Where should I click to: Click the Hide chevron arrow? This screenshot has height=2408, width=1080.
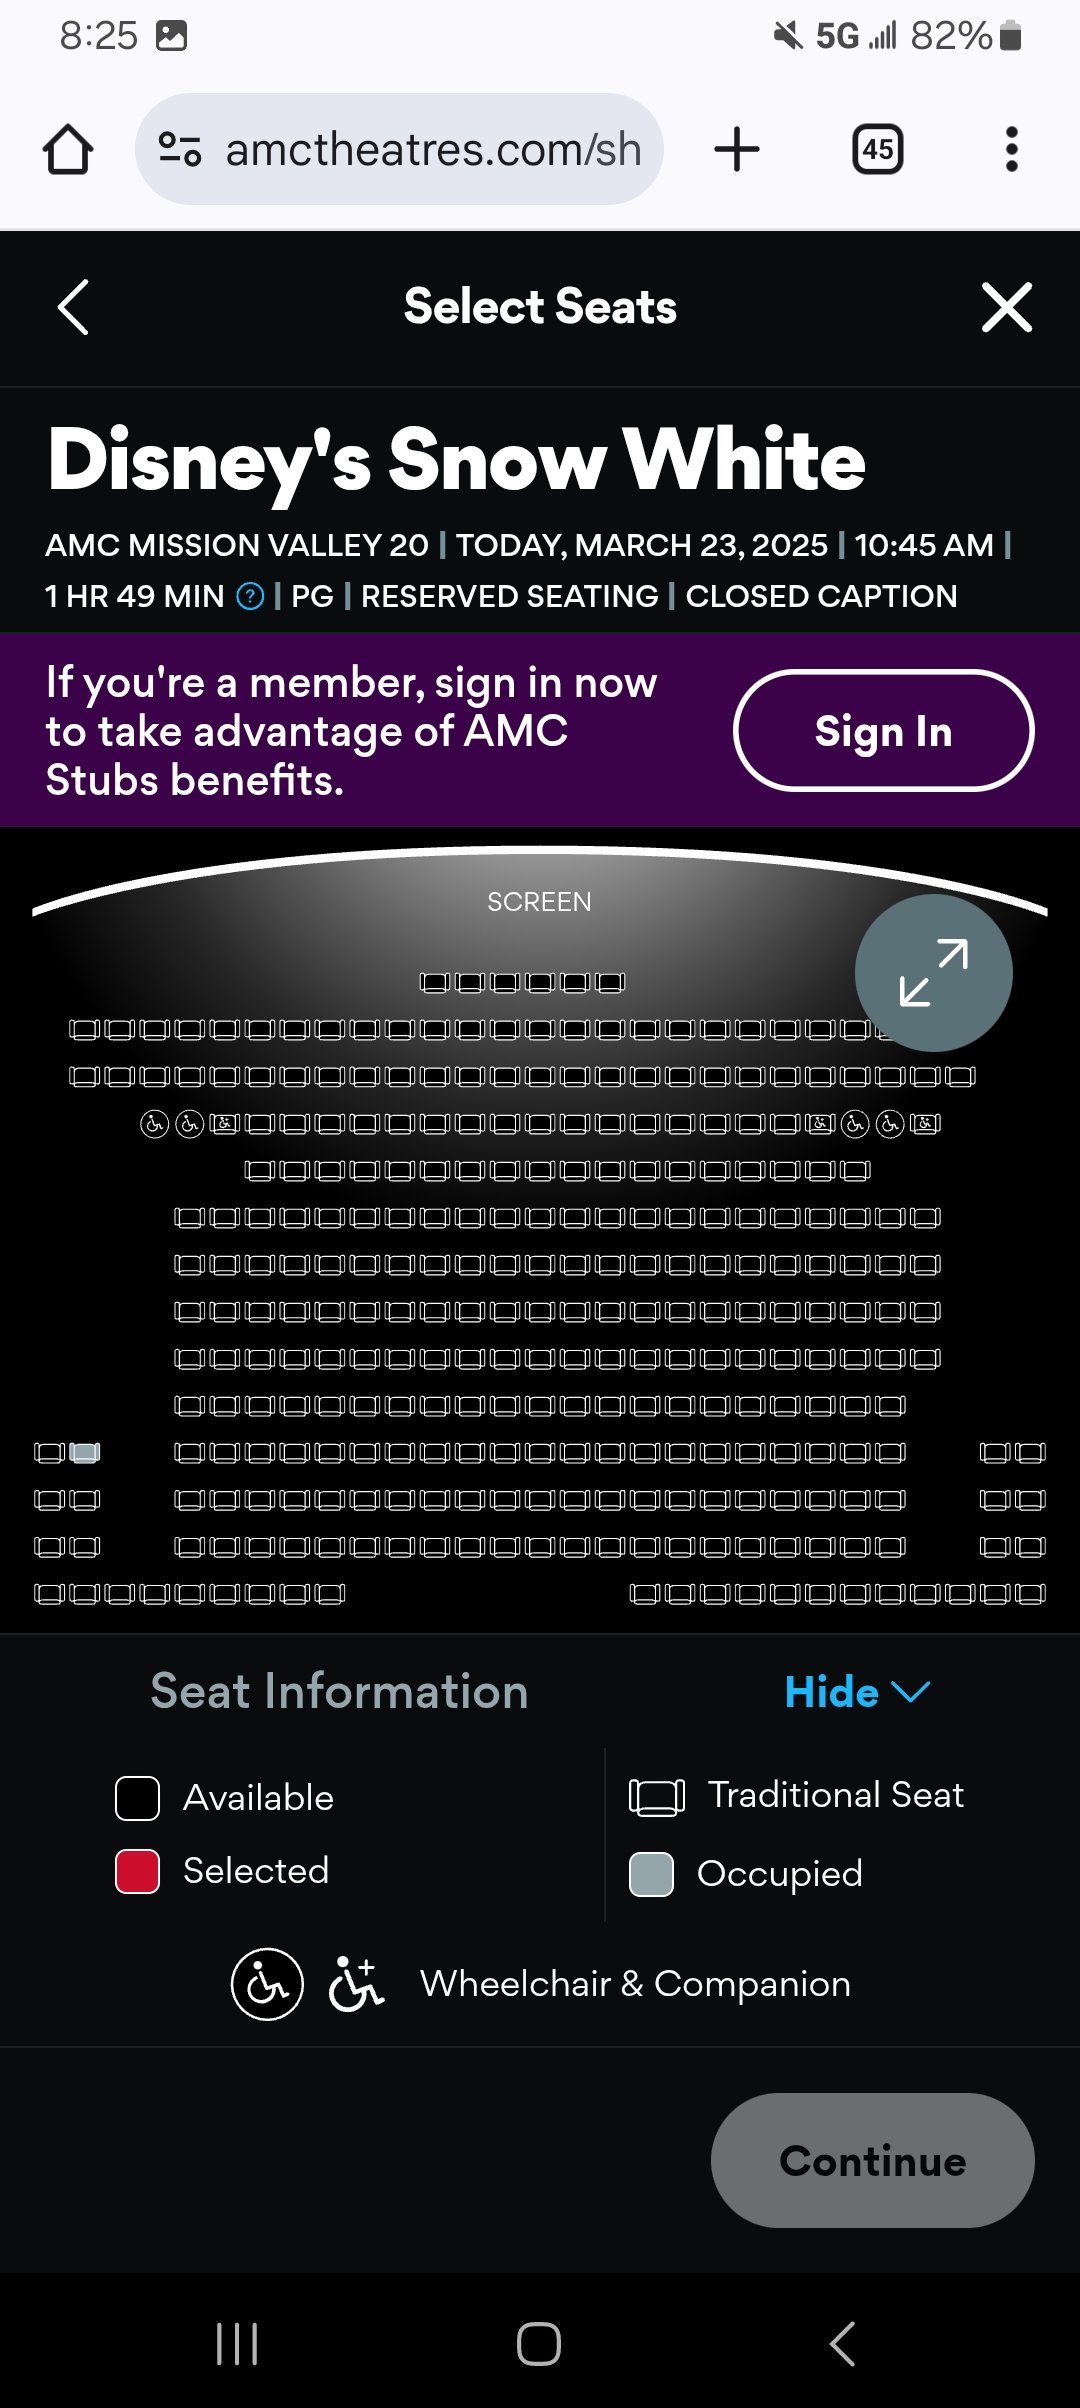coord(910,1692)
